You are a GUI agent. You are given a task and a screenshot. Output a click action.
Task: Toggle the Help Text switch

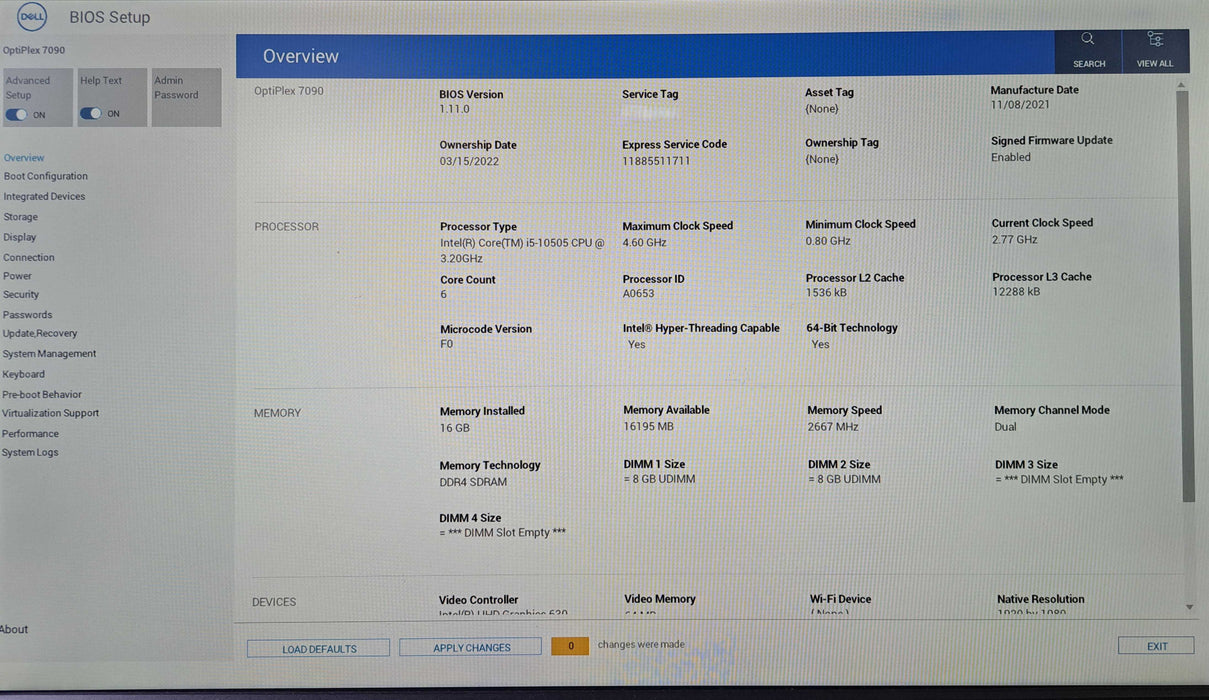click(91, 113)
